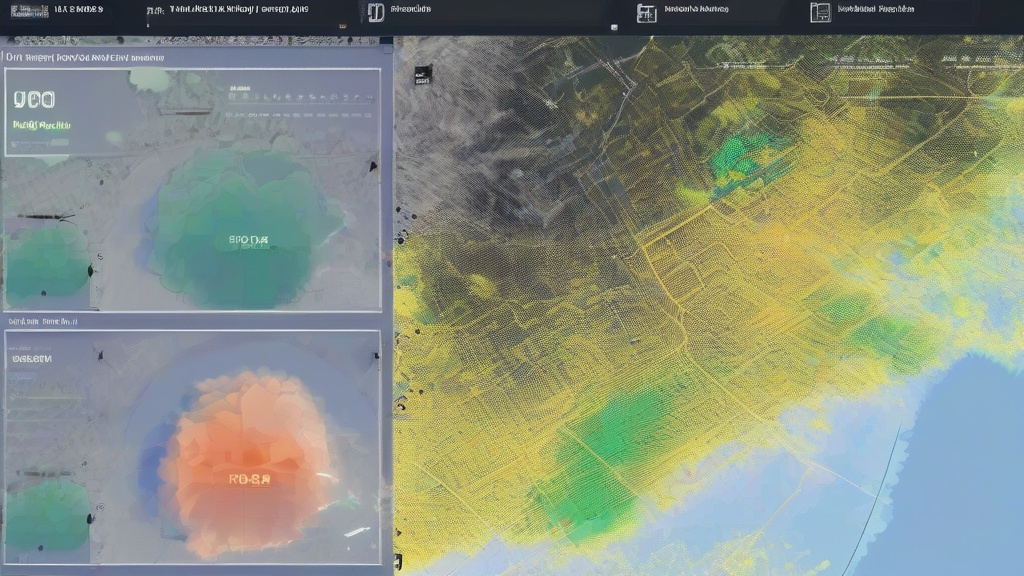Image resolution: width=1024 pixels, height=576 pixels.
Task: Expand the arrow on the upper radar panel's right edge
Action: pyautogui.click(x=374, y=166)
